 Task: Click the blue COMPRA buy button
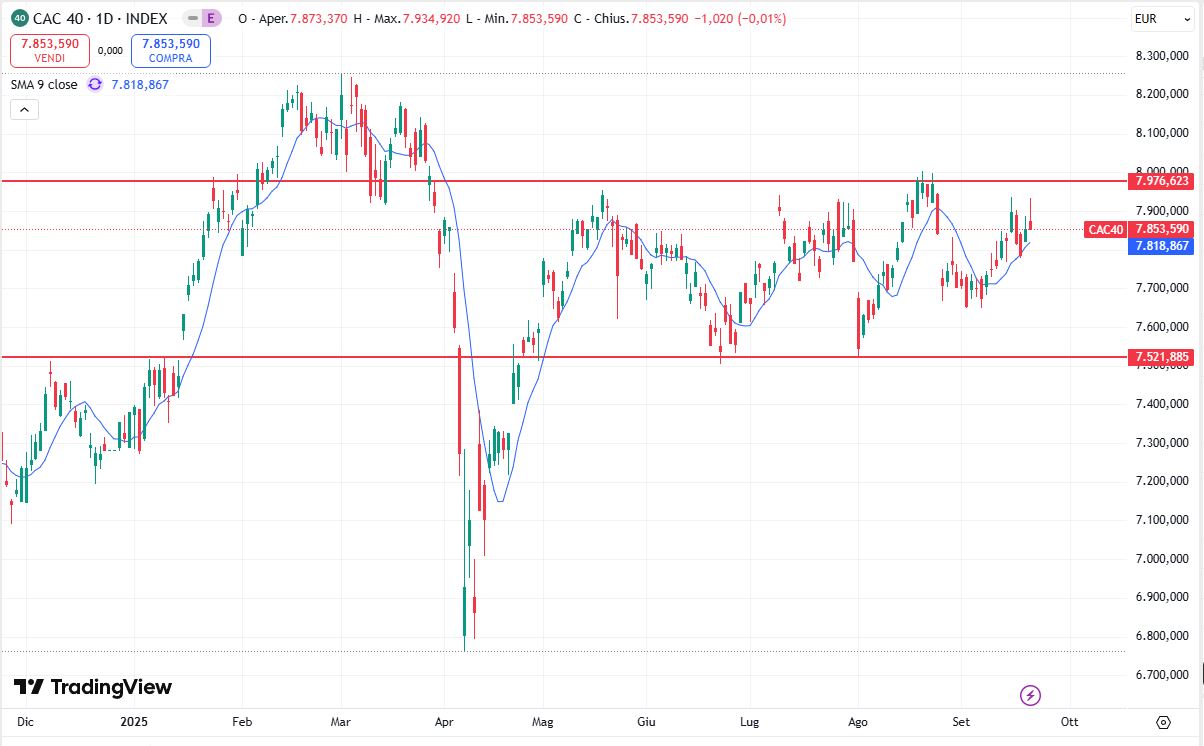[x=170, y=51]
